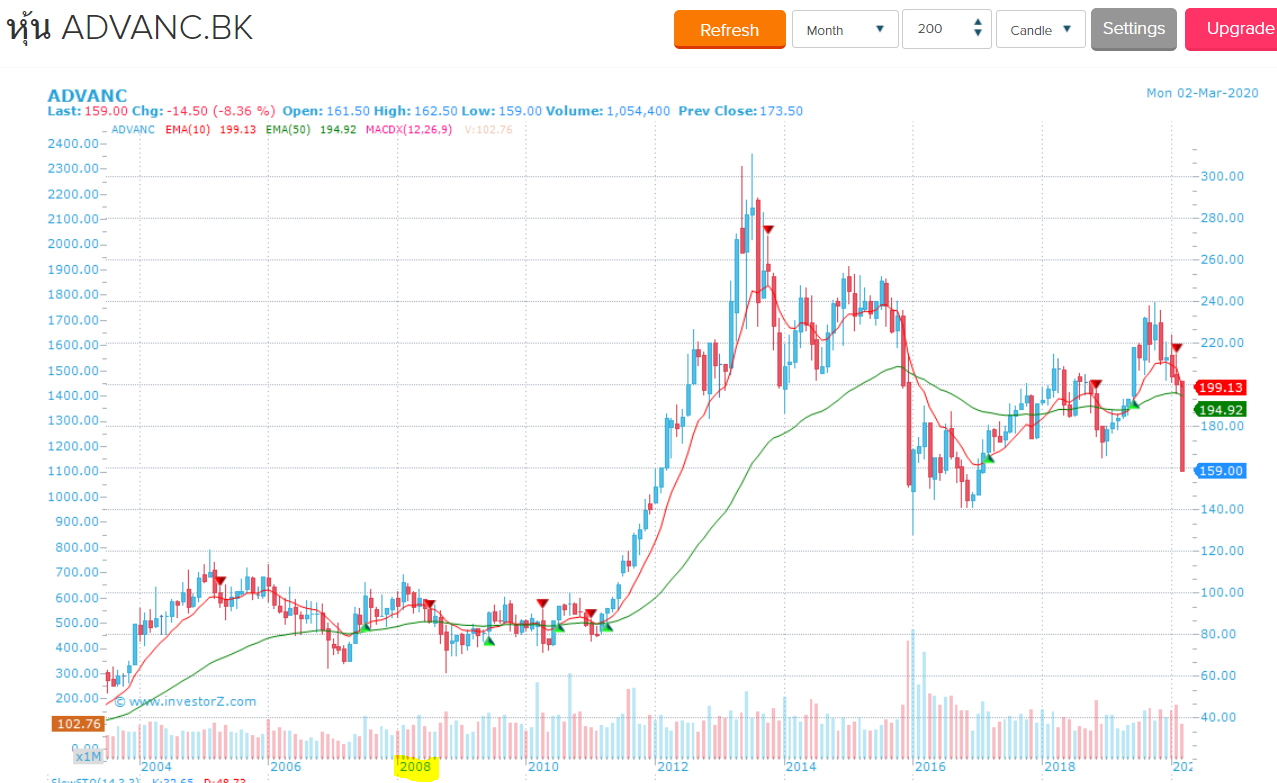Click the 2014 time axis label
This screenshot has height=783, width=1277.
pos(801,767)
